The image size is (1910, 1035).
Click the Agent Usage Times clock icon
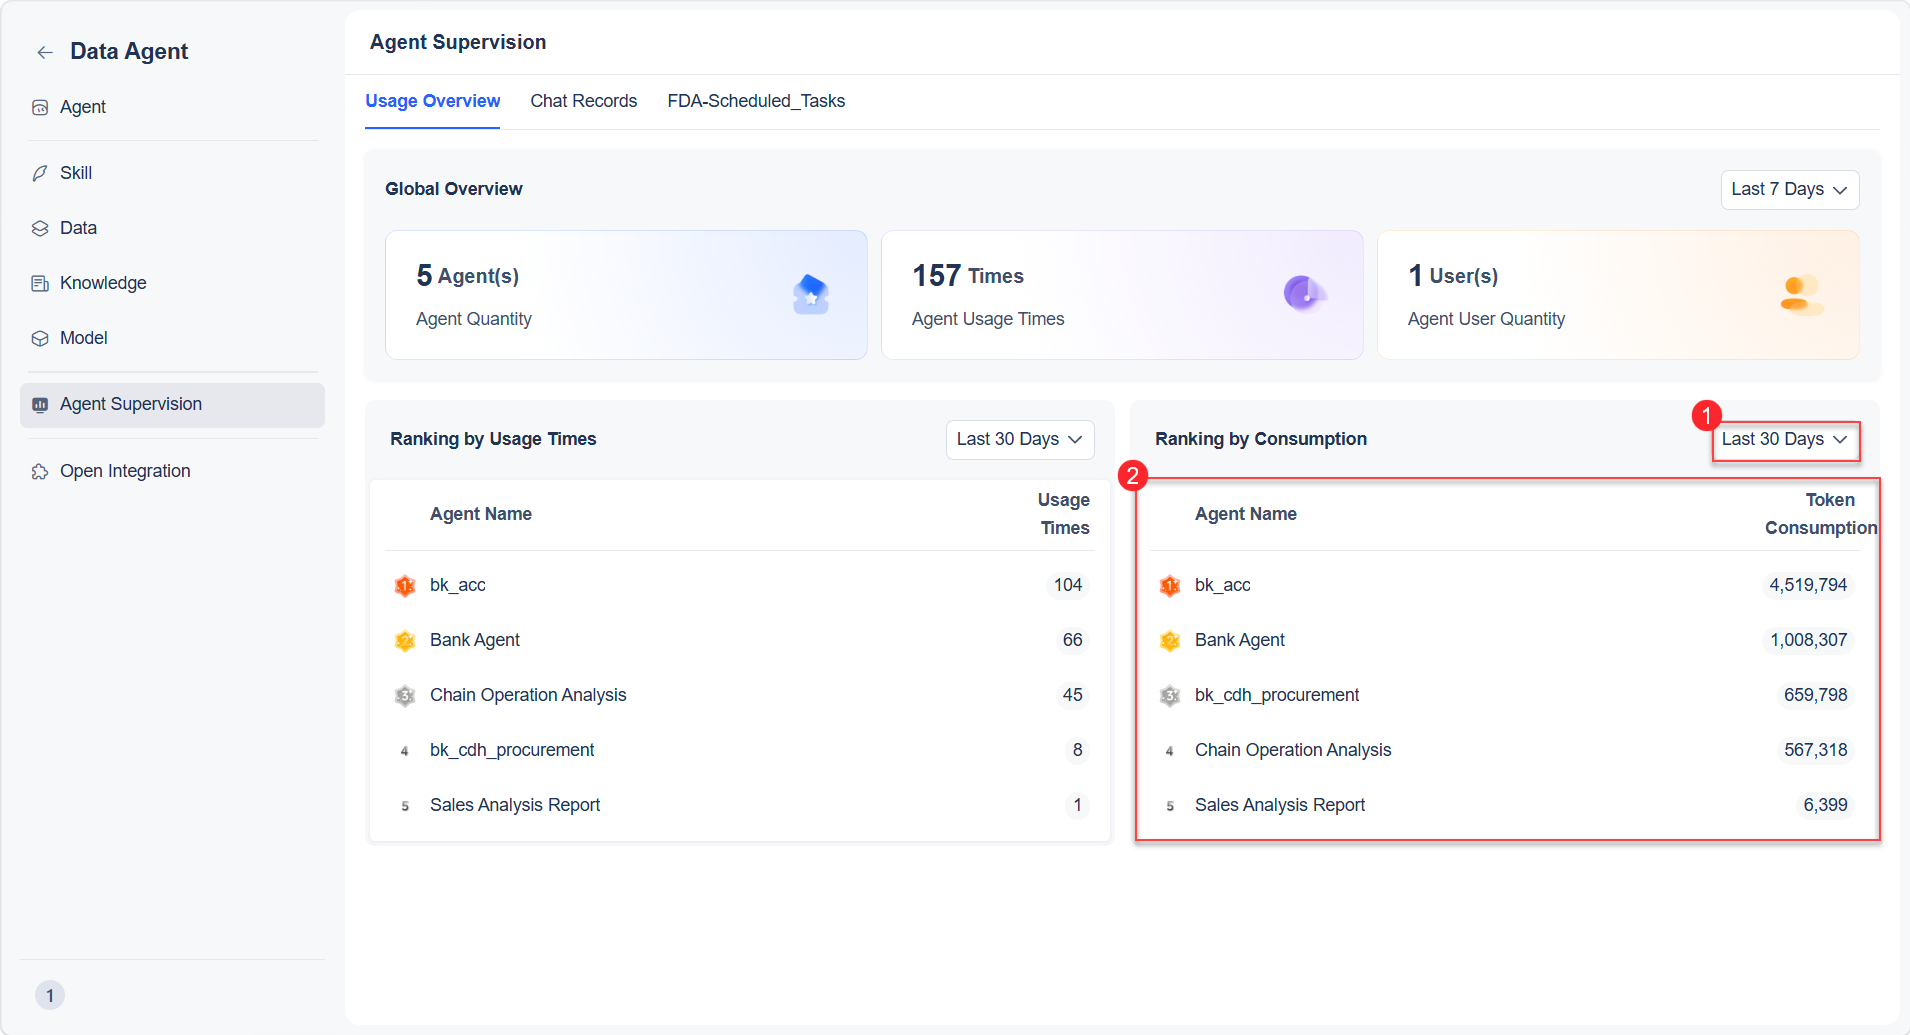(x=1304, y=293)
